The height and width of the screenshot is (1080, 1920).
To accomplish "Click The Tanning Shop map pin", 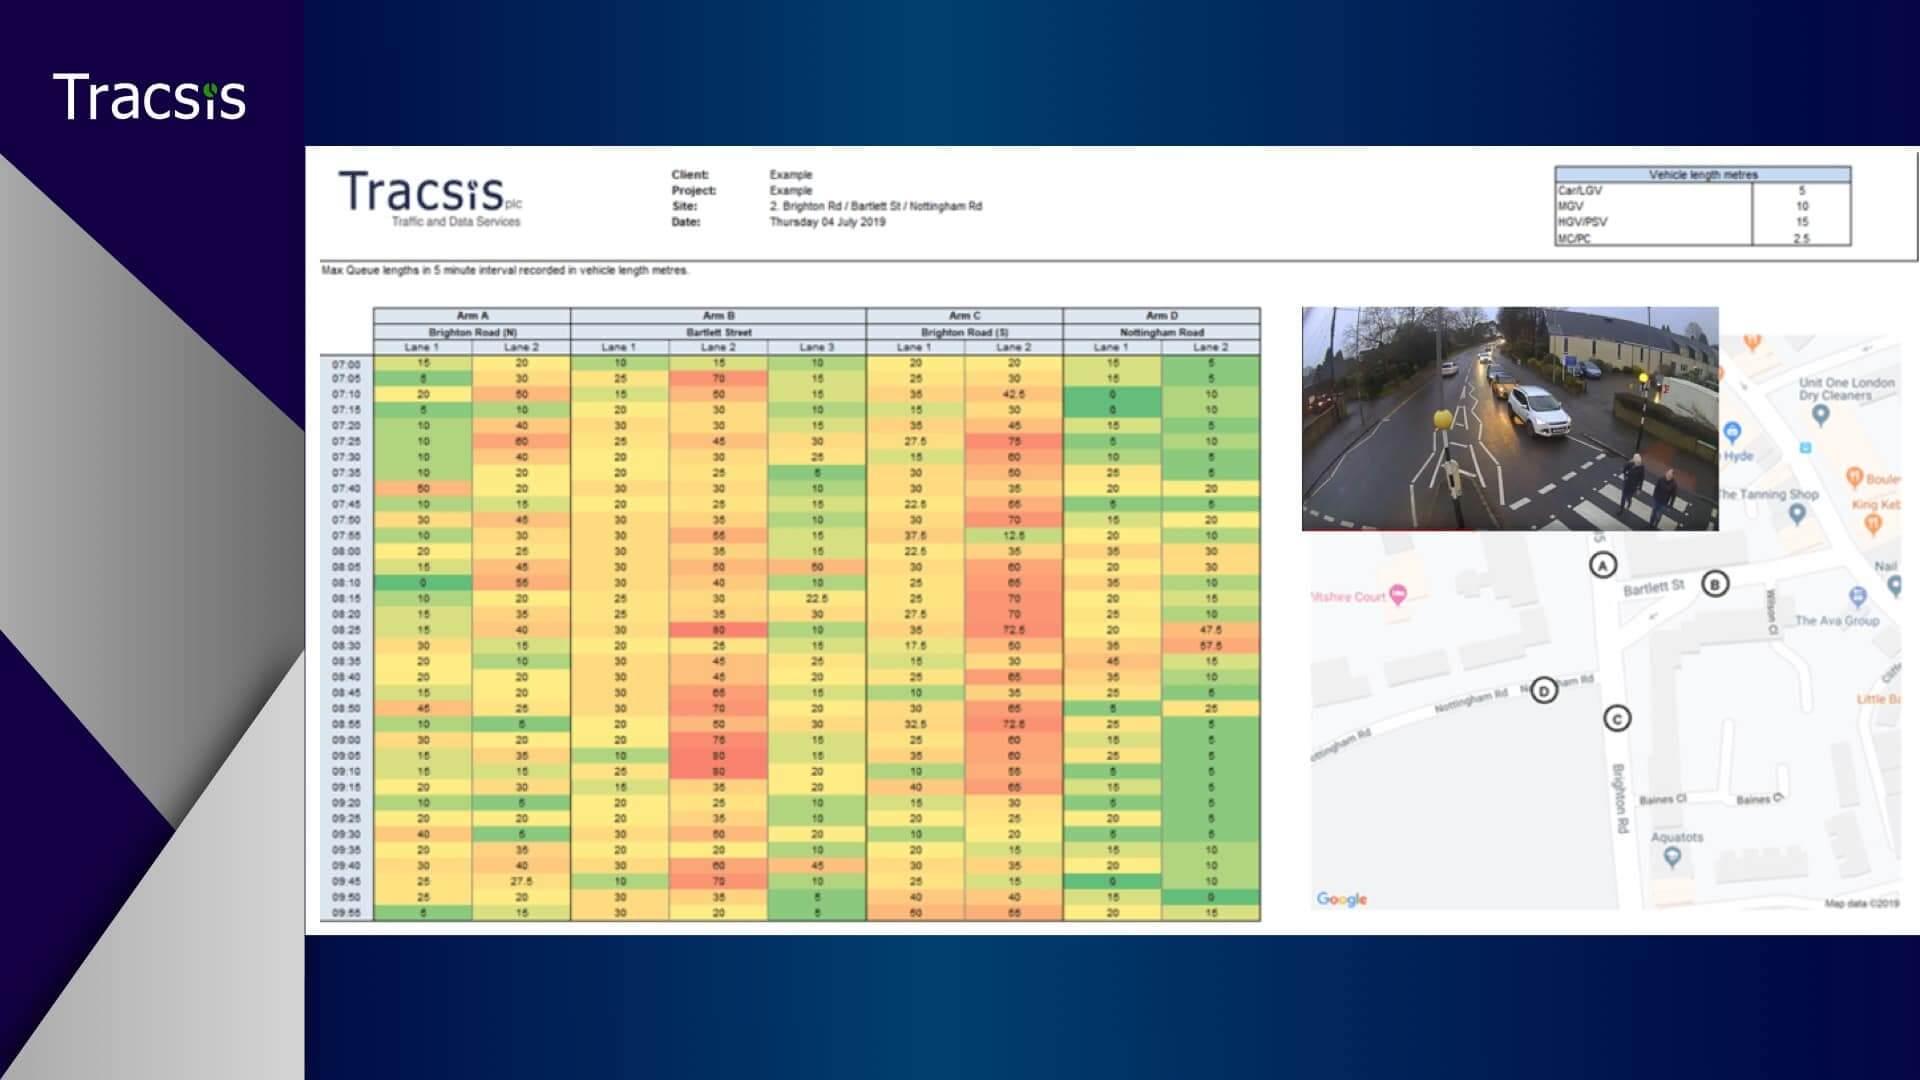I will (1797, 514).
